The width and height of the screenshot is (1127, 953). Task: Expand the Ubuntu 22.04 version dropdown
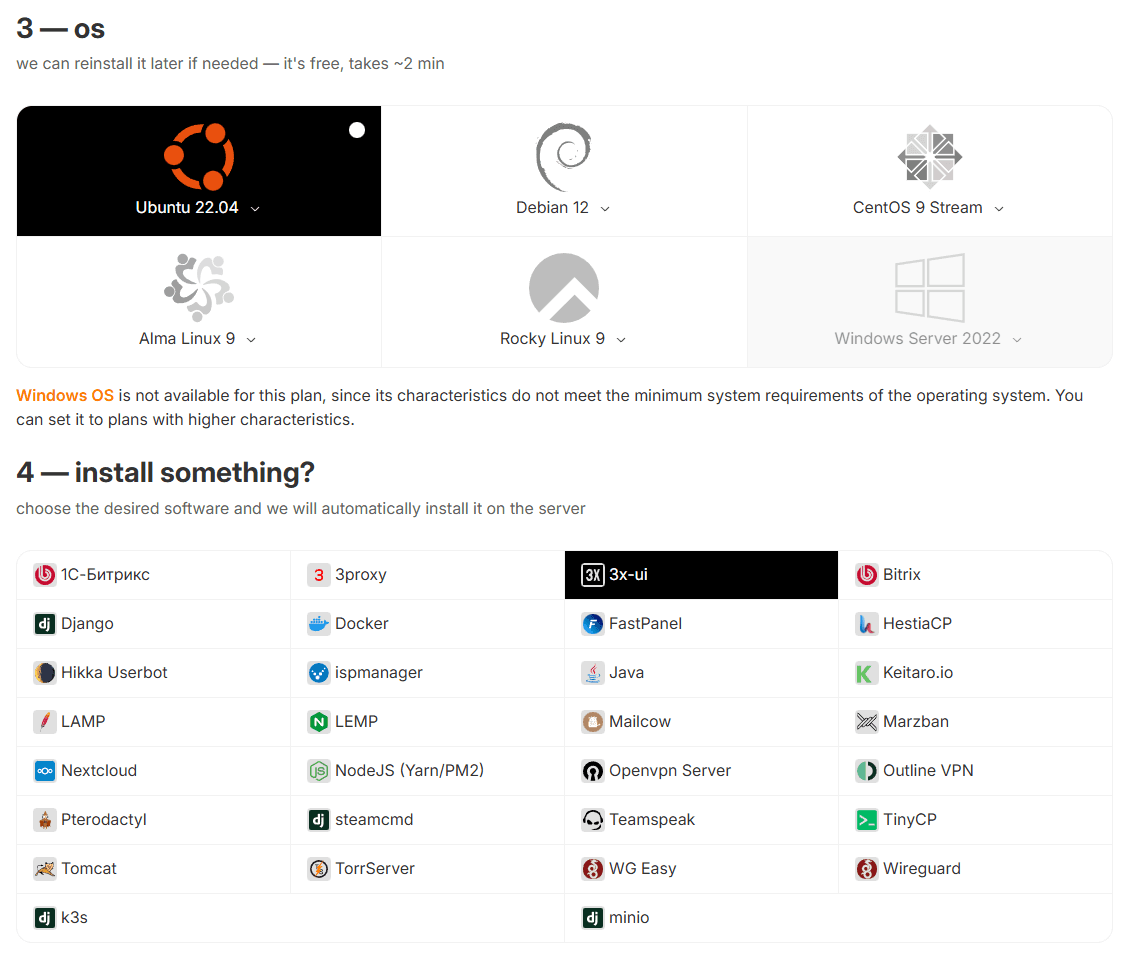pos(255,209)
